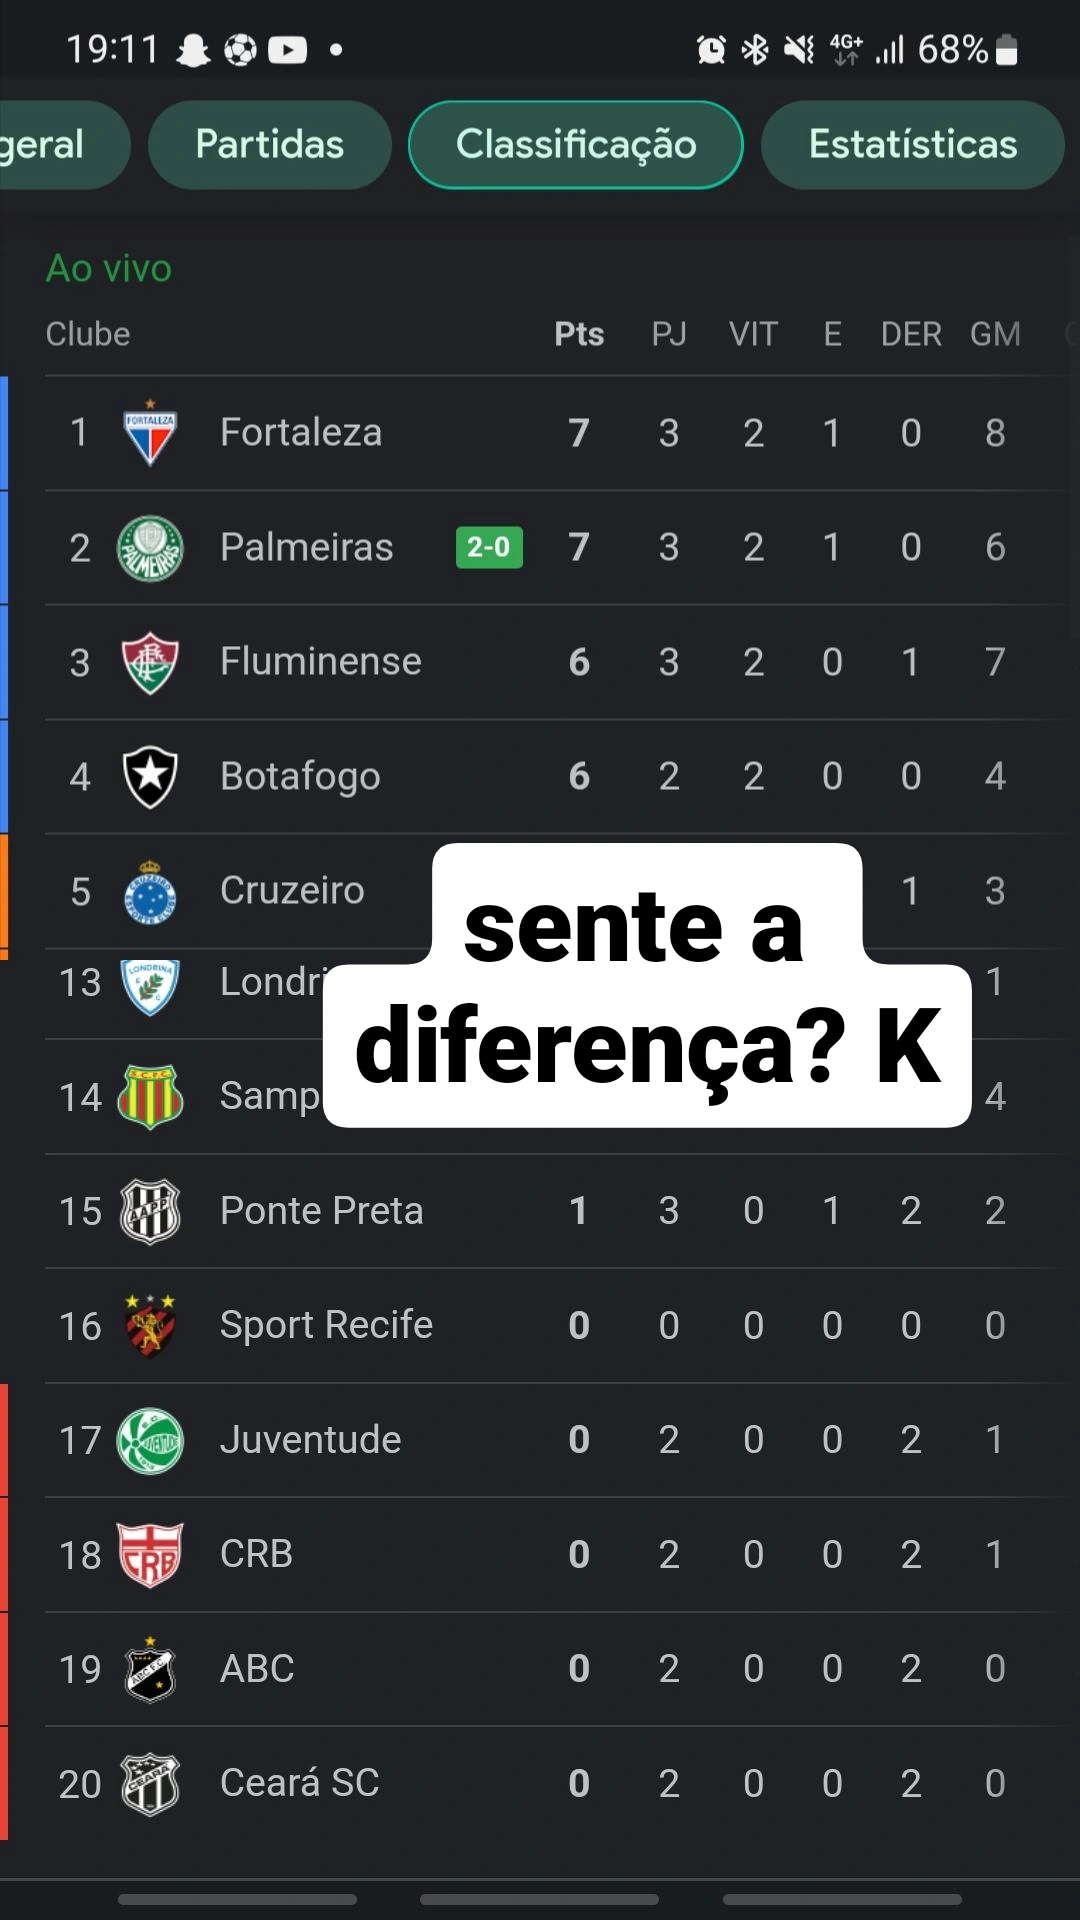Tap the Palmeiras club crest

coord(150,548)
